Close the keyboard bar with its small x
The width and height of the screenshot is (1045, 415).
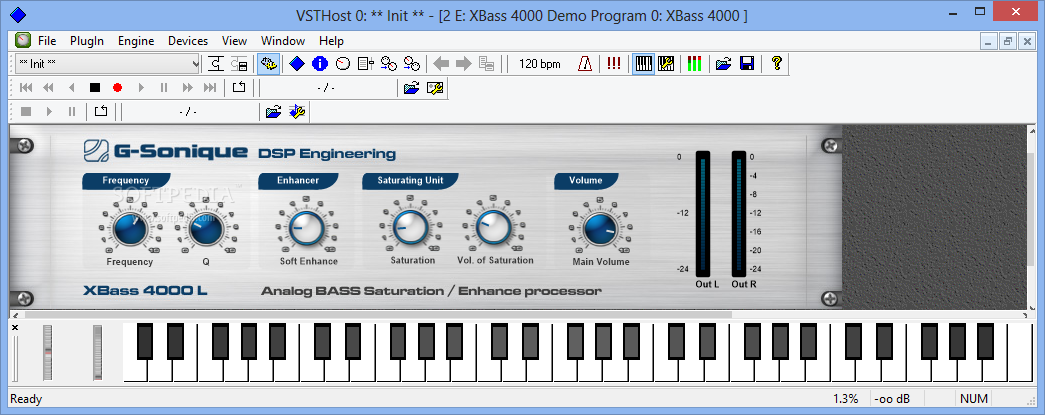[x=15, y=327]
